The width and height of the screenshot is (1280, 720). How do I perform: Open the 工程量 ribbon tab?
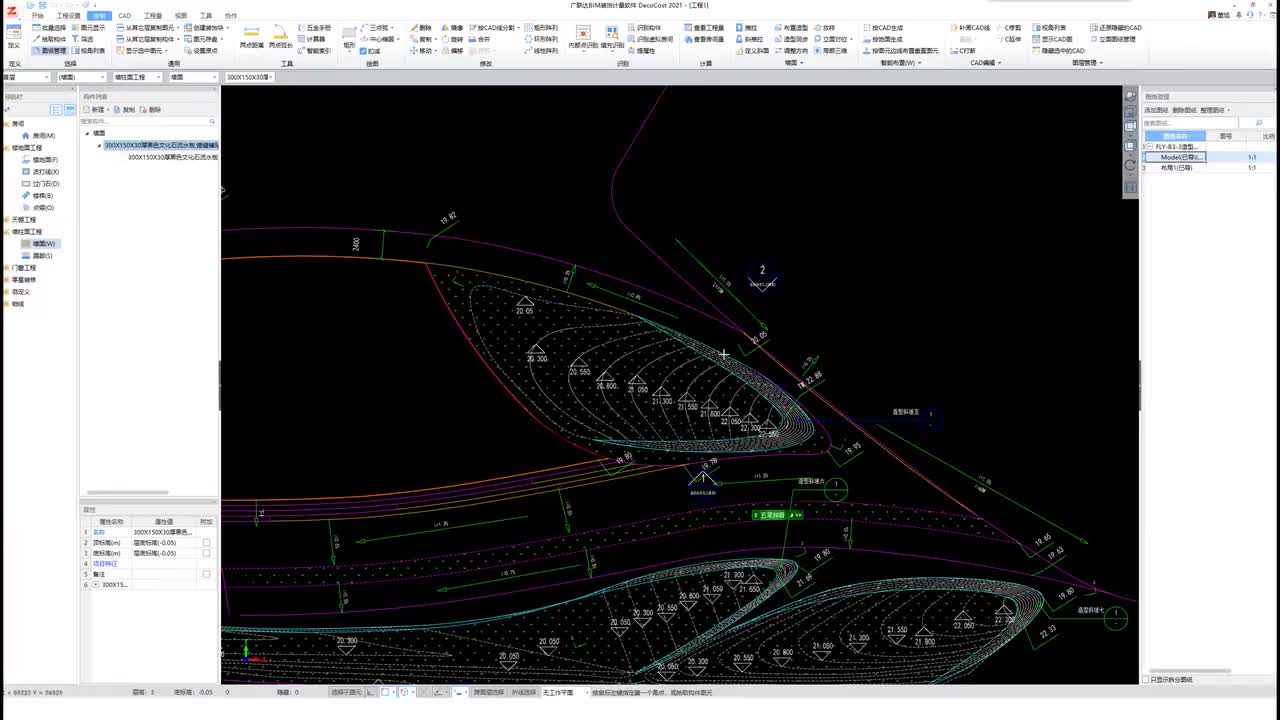click(152, 16)
